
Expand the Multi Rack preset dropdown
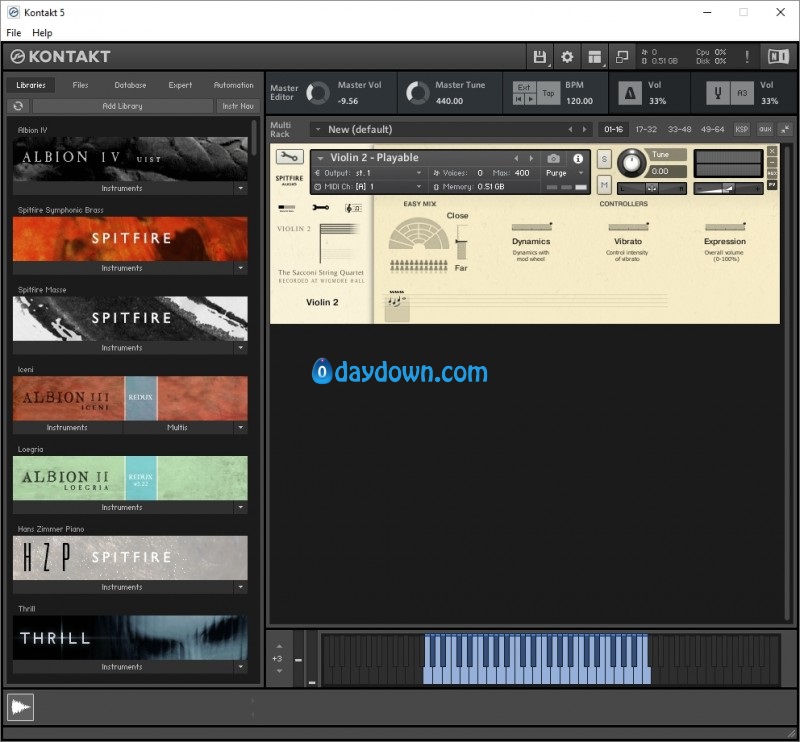[x=317, y=129]
